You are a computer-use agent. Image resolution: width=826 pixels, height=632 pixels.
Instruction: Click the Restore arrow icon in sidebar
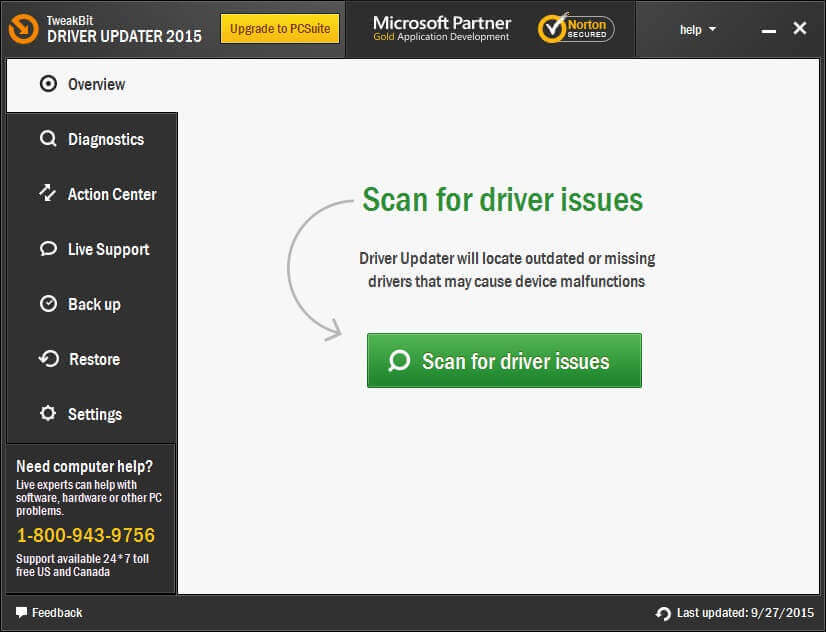[x=47, y=359]
